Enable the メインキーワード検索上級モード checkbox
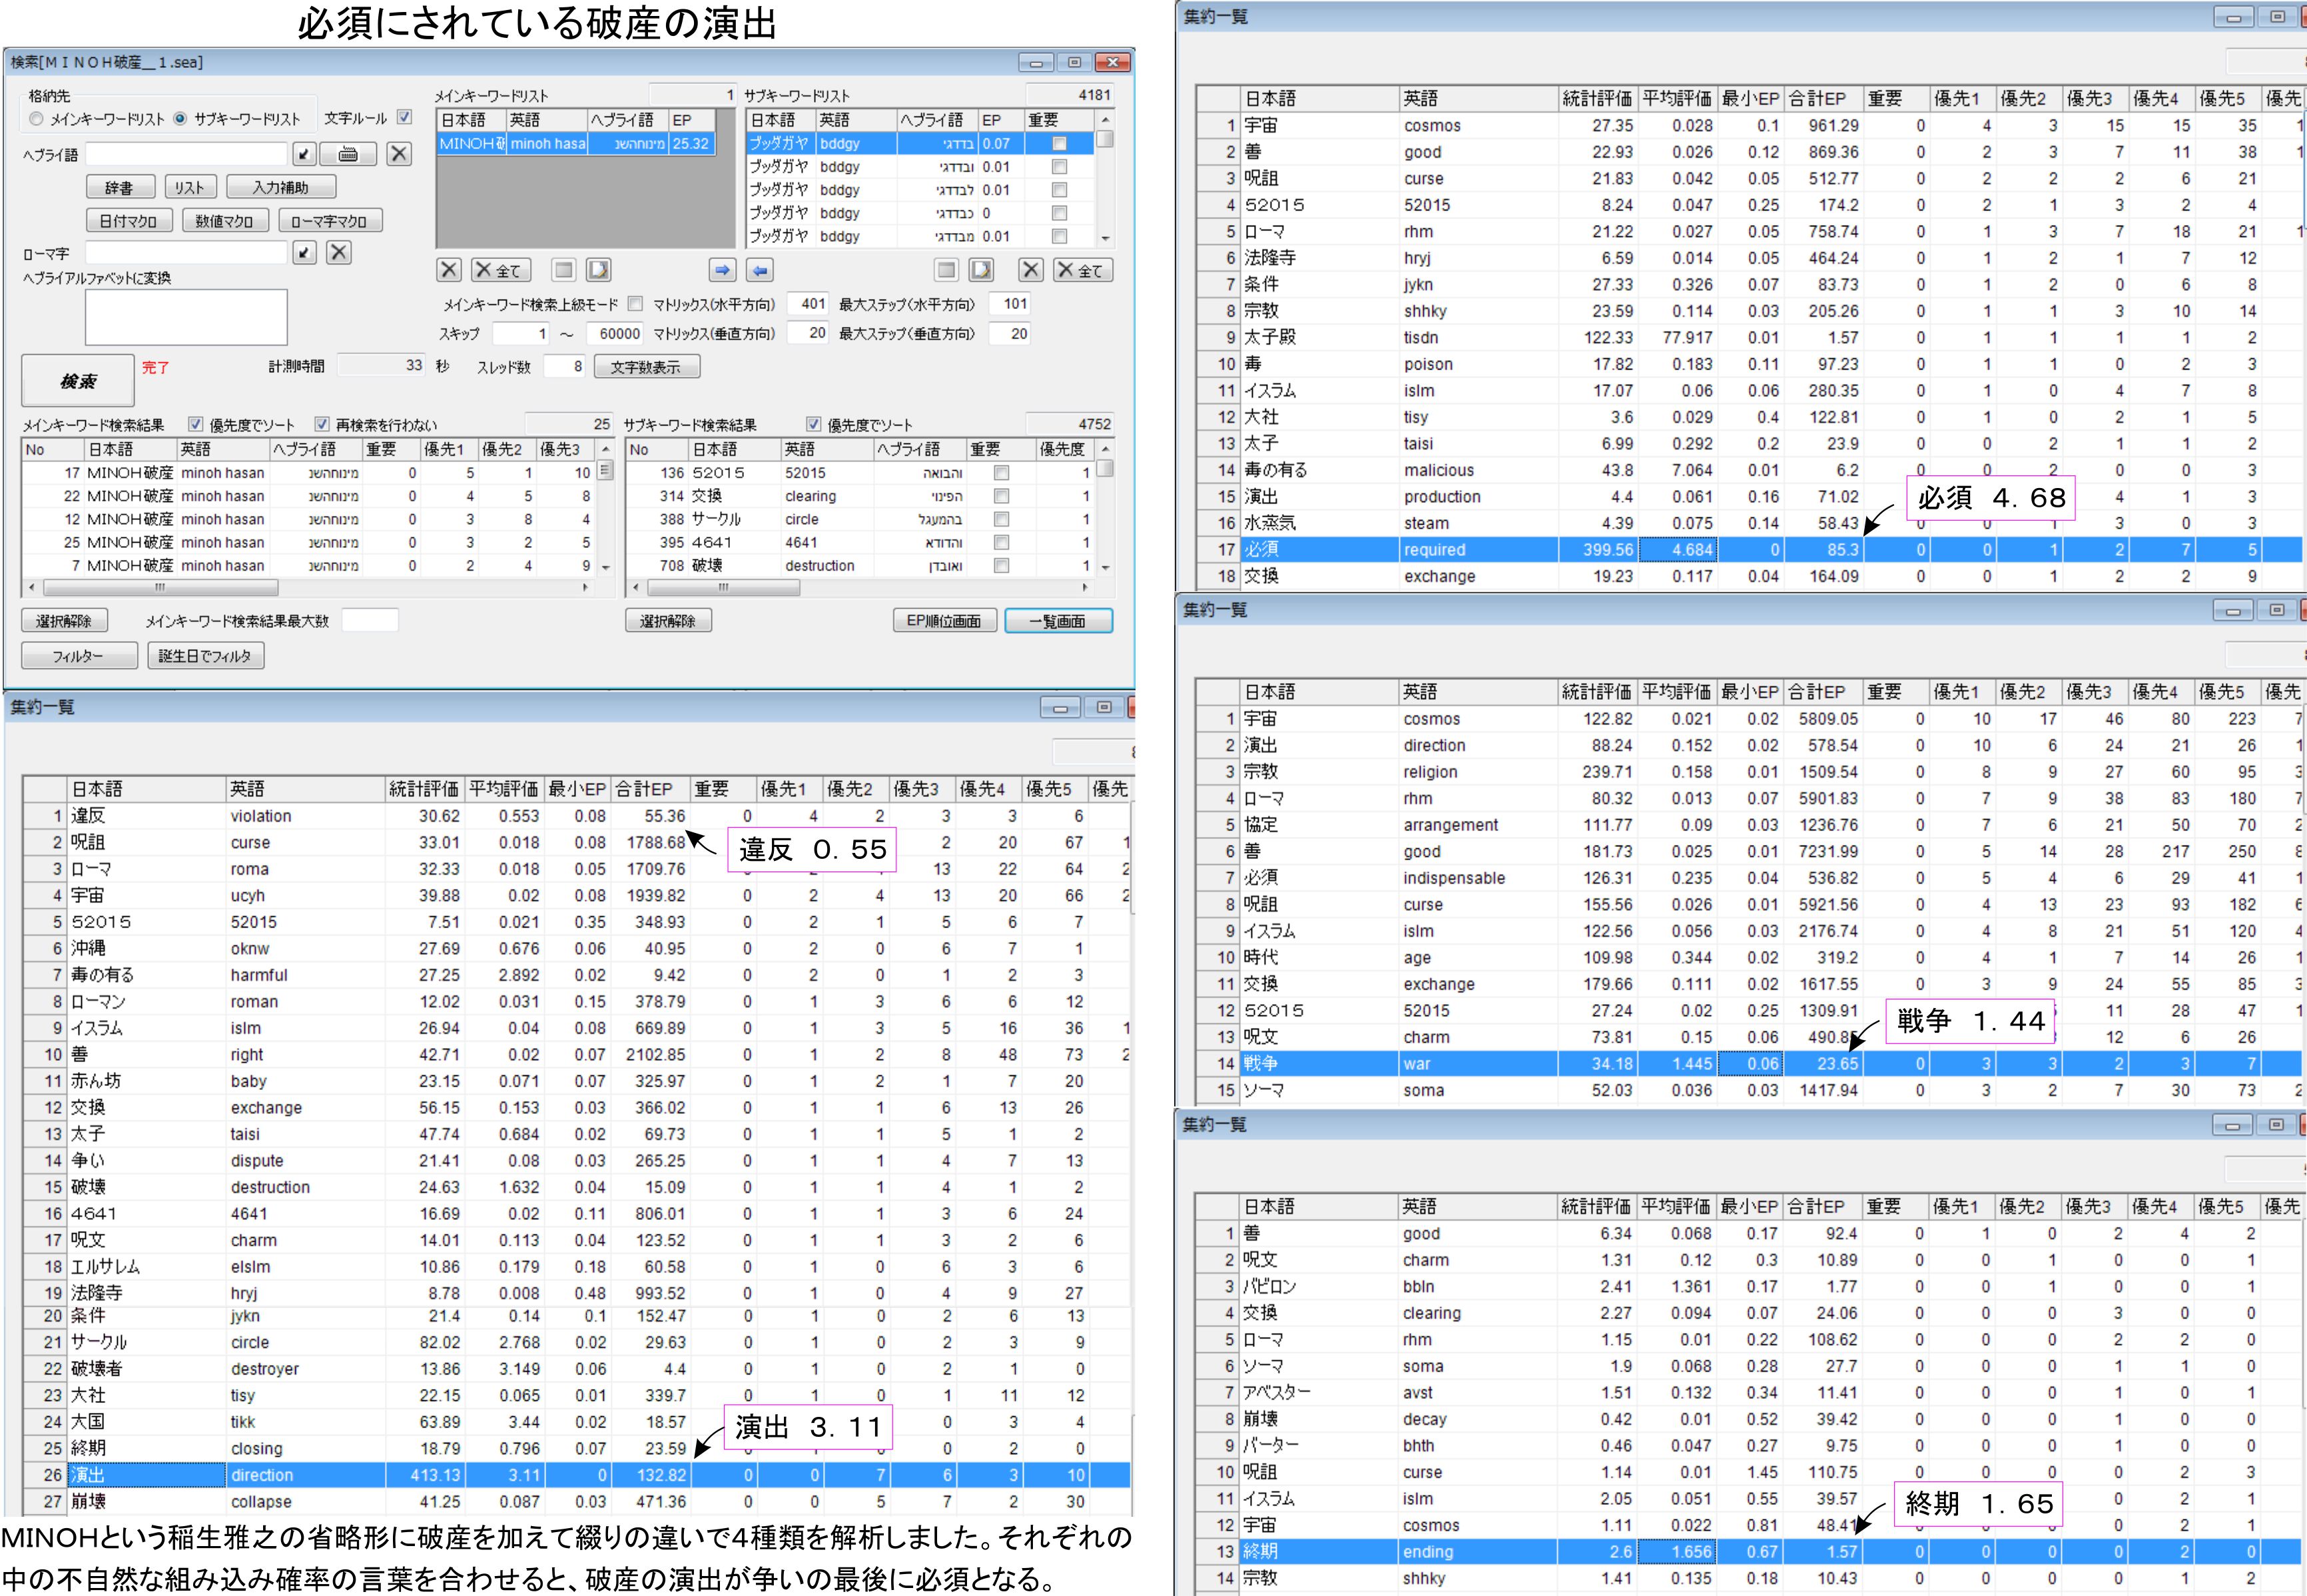This screenshot has width=2307, height=1596. [635, 304]
